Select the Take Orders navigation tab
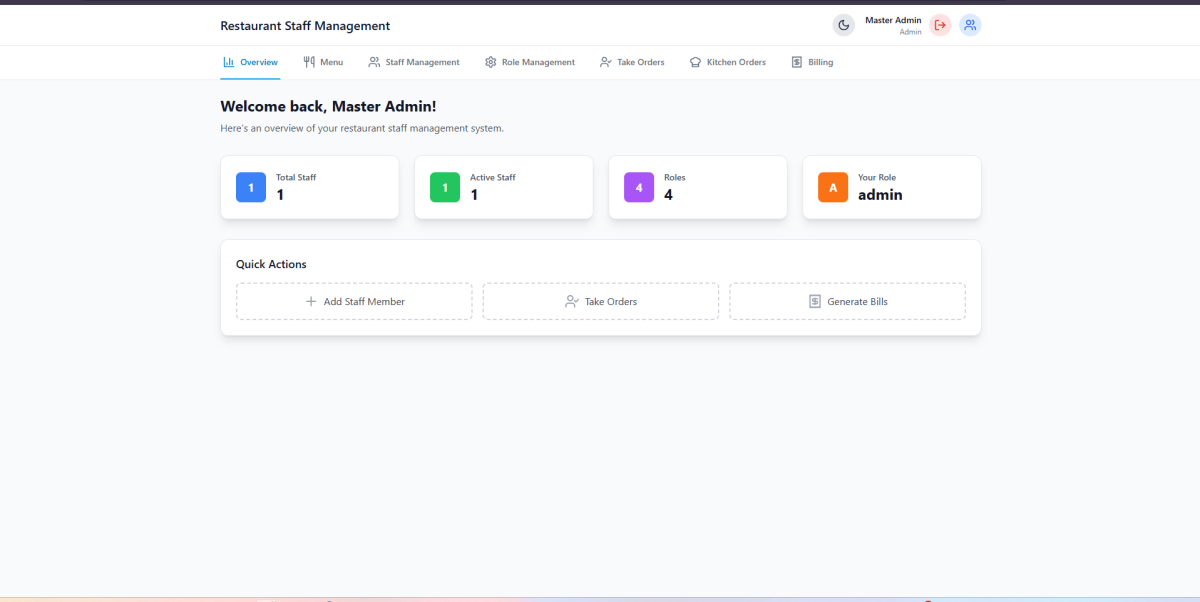This screenshot has width=1200, height=602. click(632, 62)
